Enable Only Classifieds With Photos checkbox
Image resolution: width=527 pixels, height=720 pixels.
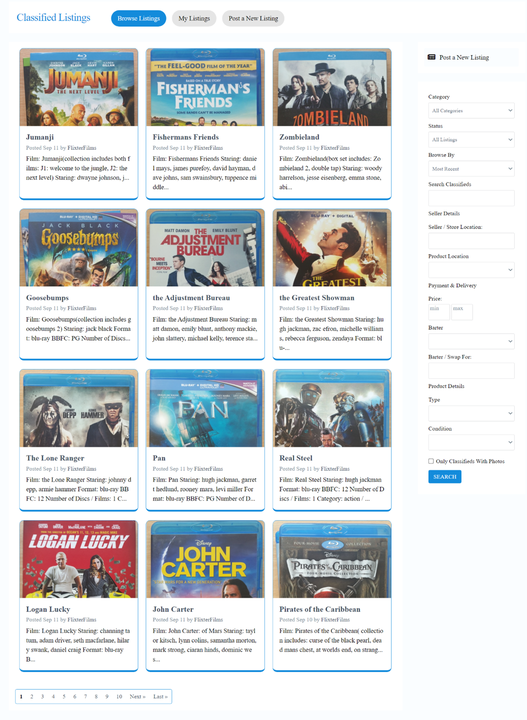point(431,461)
